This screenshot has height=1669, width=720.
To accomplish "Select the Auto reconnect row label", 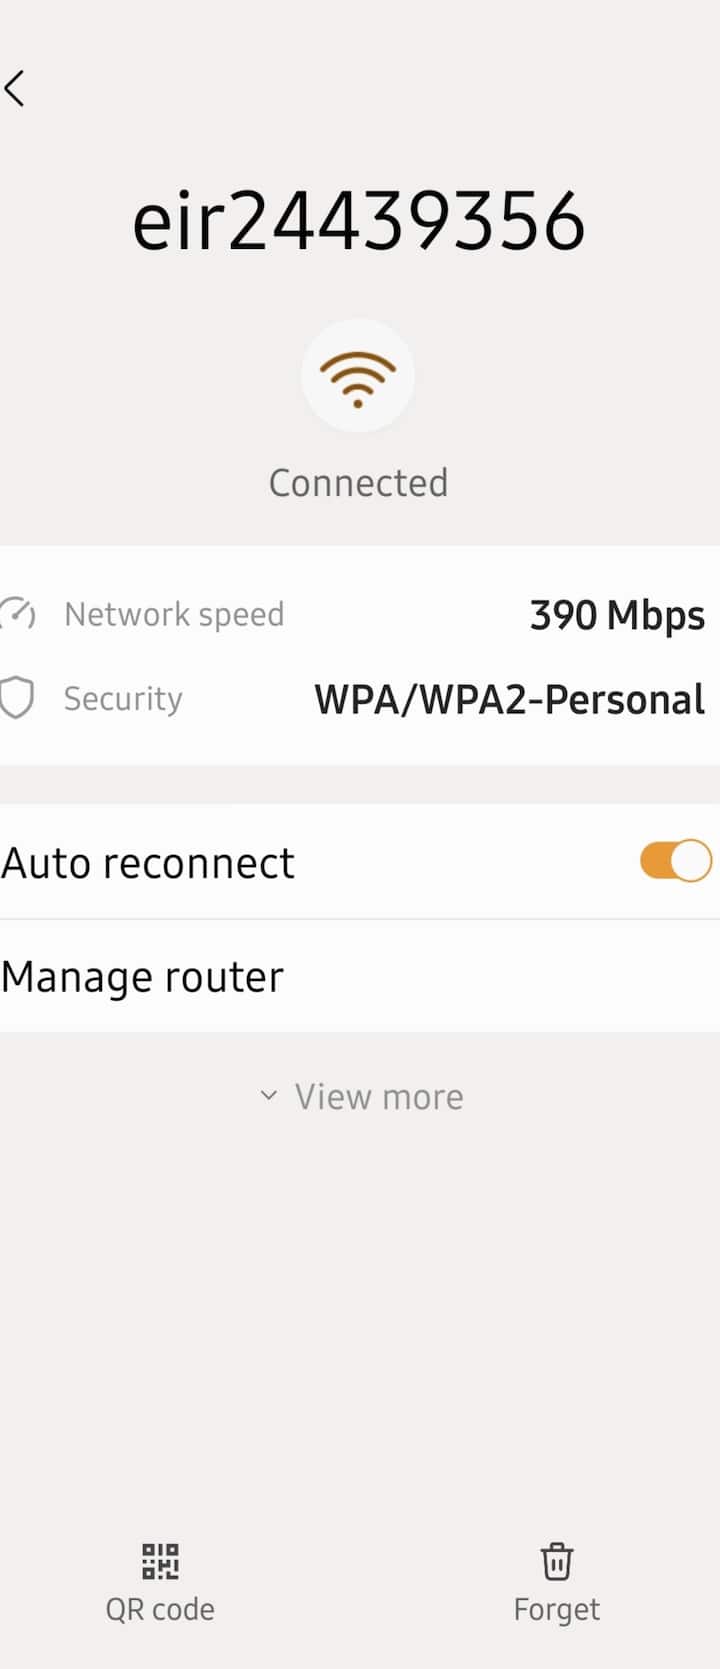I will point(148,863).
